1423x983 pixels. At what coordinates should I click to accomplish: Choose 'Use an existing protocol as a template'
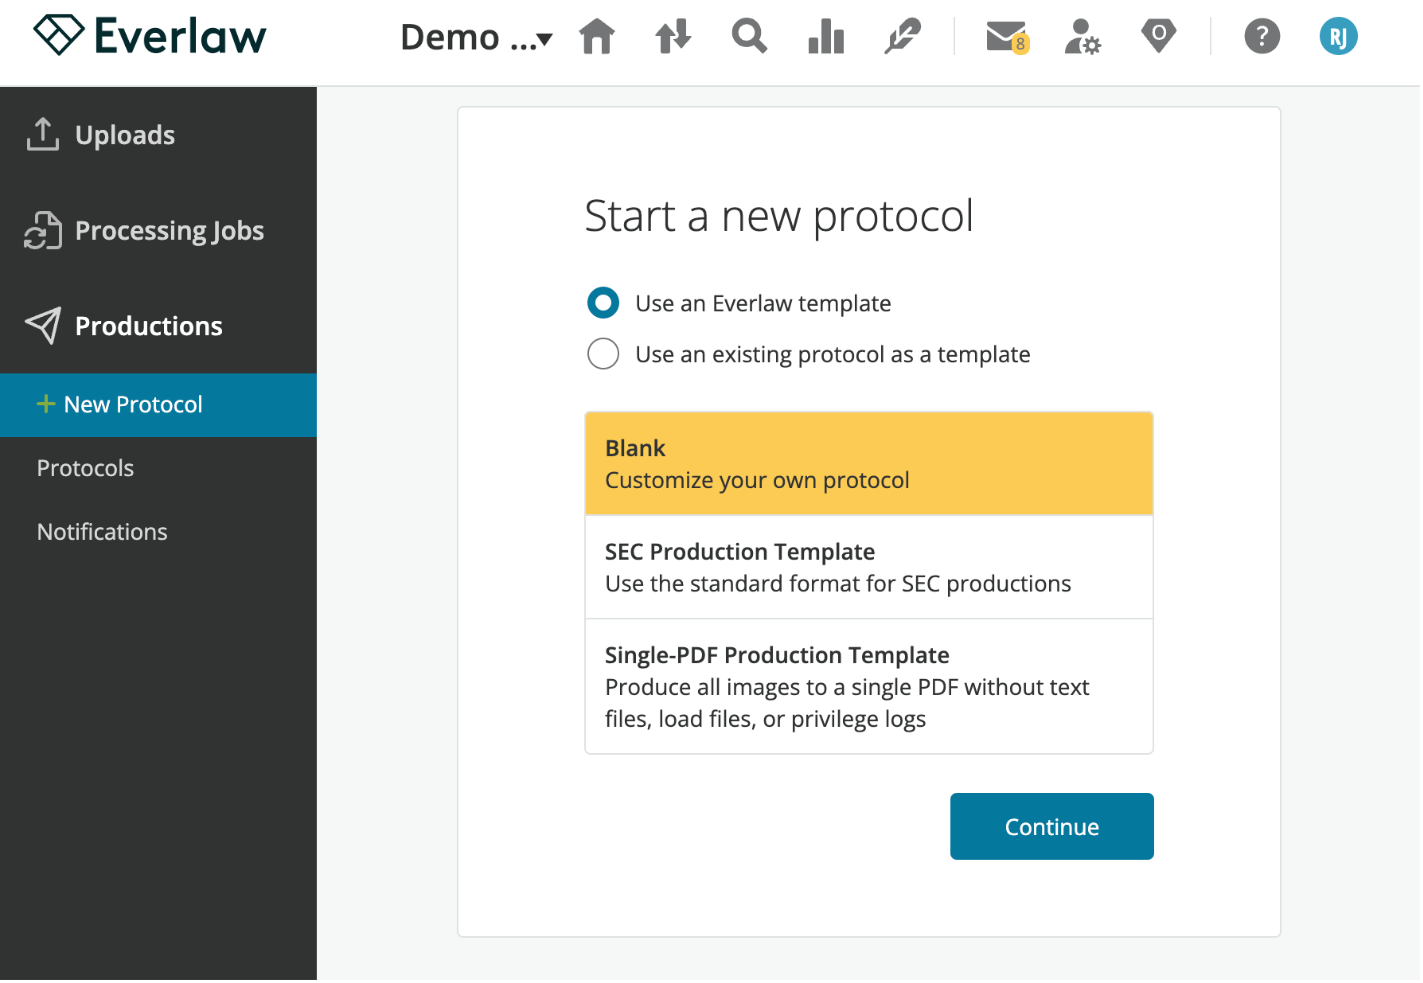(603, 353)
